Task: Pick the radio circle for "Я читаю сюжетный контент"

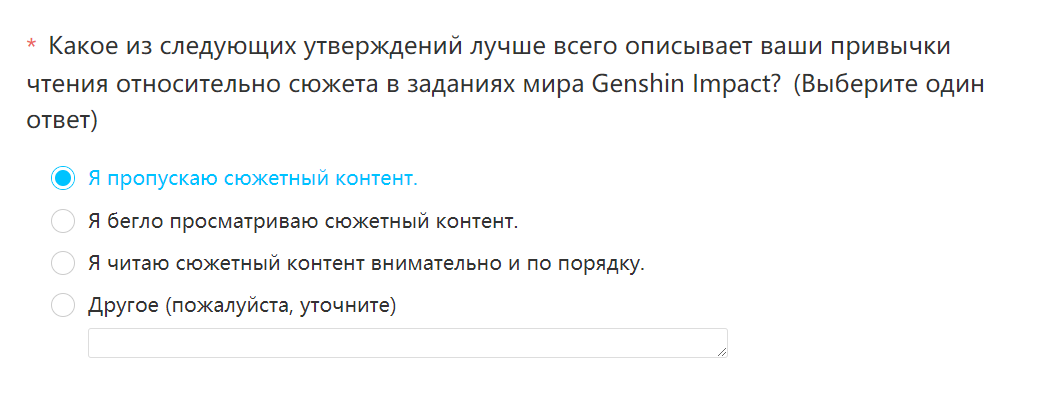Action: (x=63, y=263)
